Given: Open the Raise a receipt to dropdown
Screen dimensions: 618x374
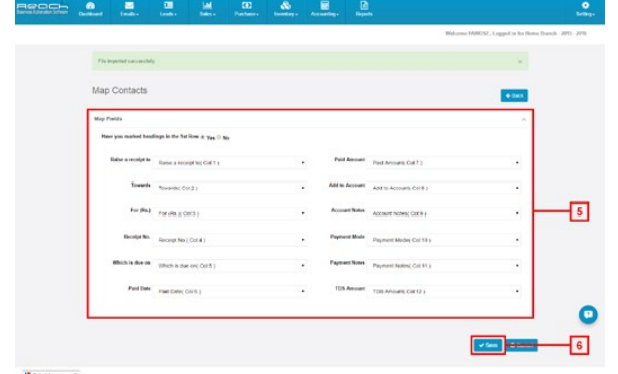Looking at the screenshot, I should point(230,162).
